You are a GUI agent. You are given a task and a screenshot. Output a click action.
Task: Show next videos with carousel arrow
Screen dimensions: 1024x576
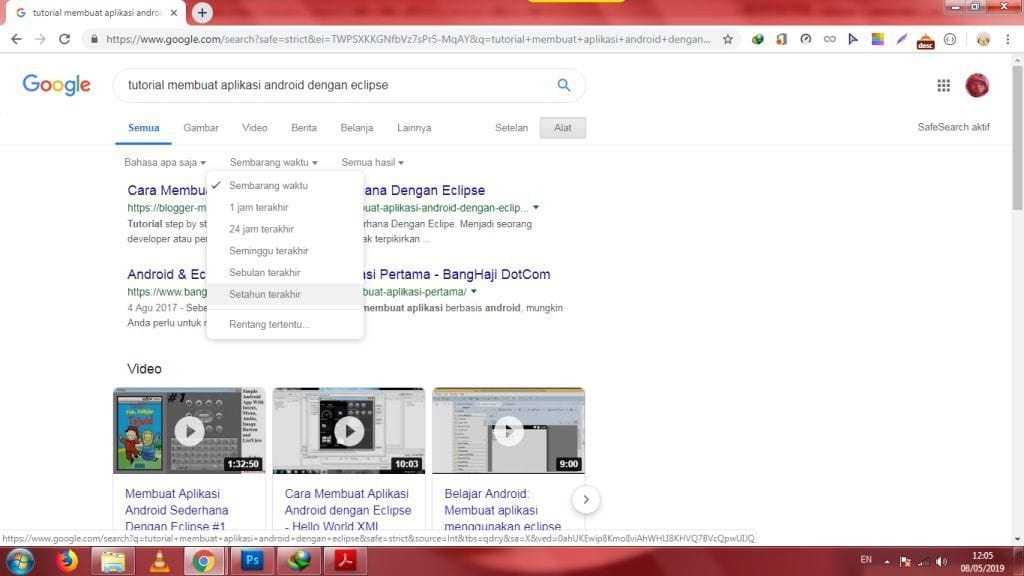[x=586, y=500]
